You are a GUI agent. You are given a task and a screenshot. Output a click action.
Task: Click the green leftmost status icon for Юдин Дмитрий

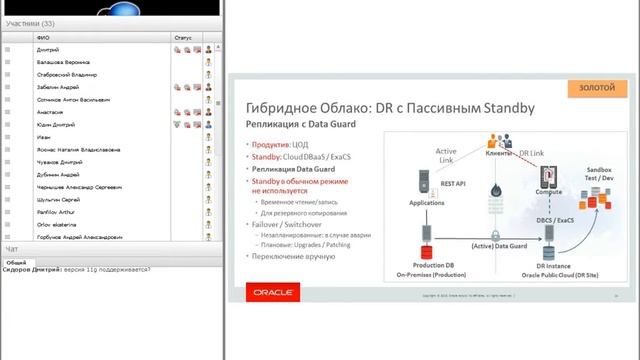(x=177, y=124)
